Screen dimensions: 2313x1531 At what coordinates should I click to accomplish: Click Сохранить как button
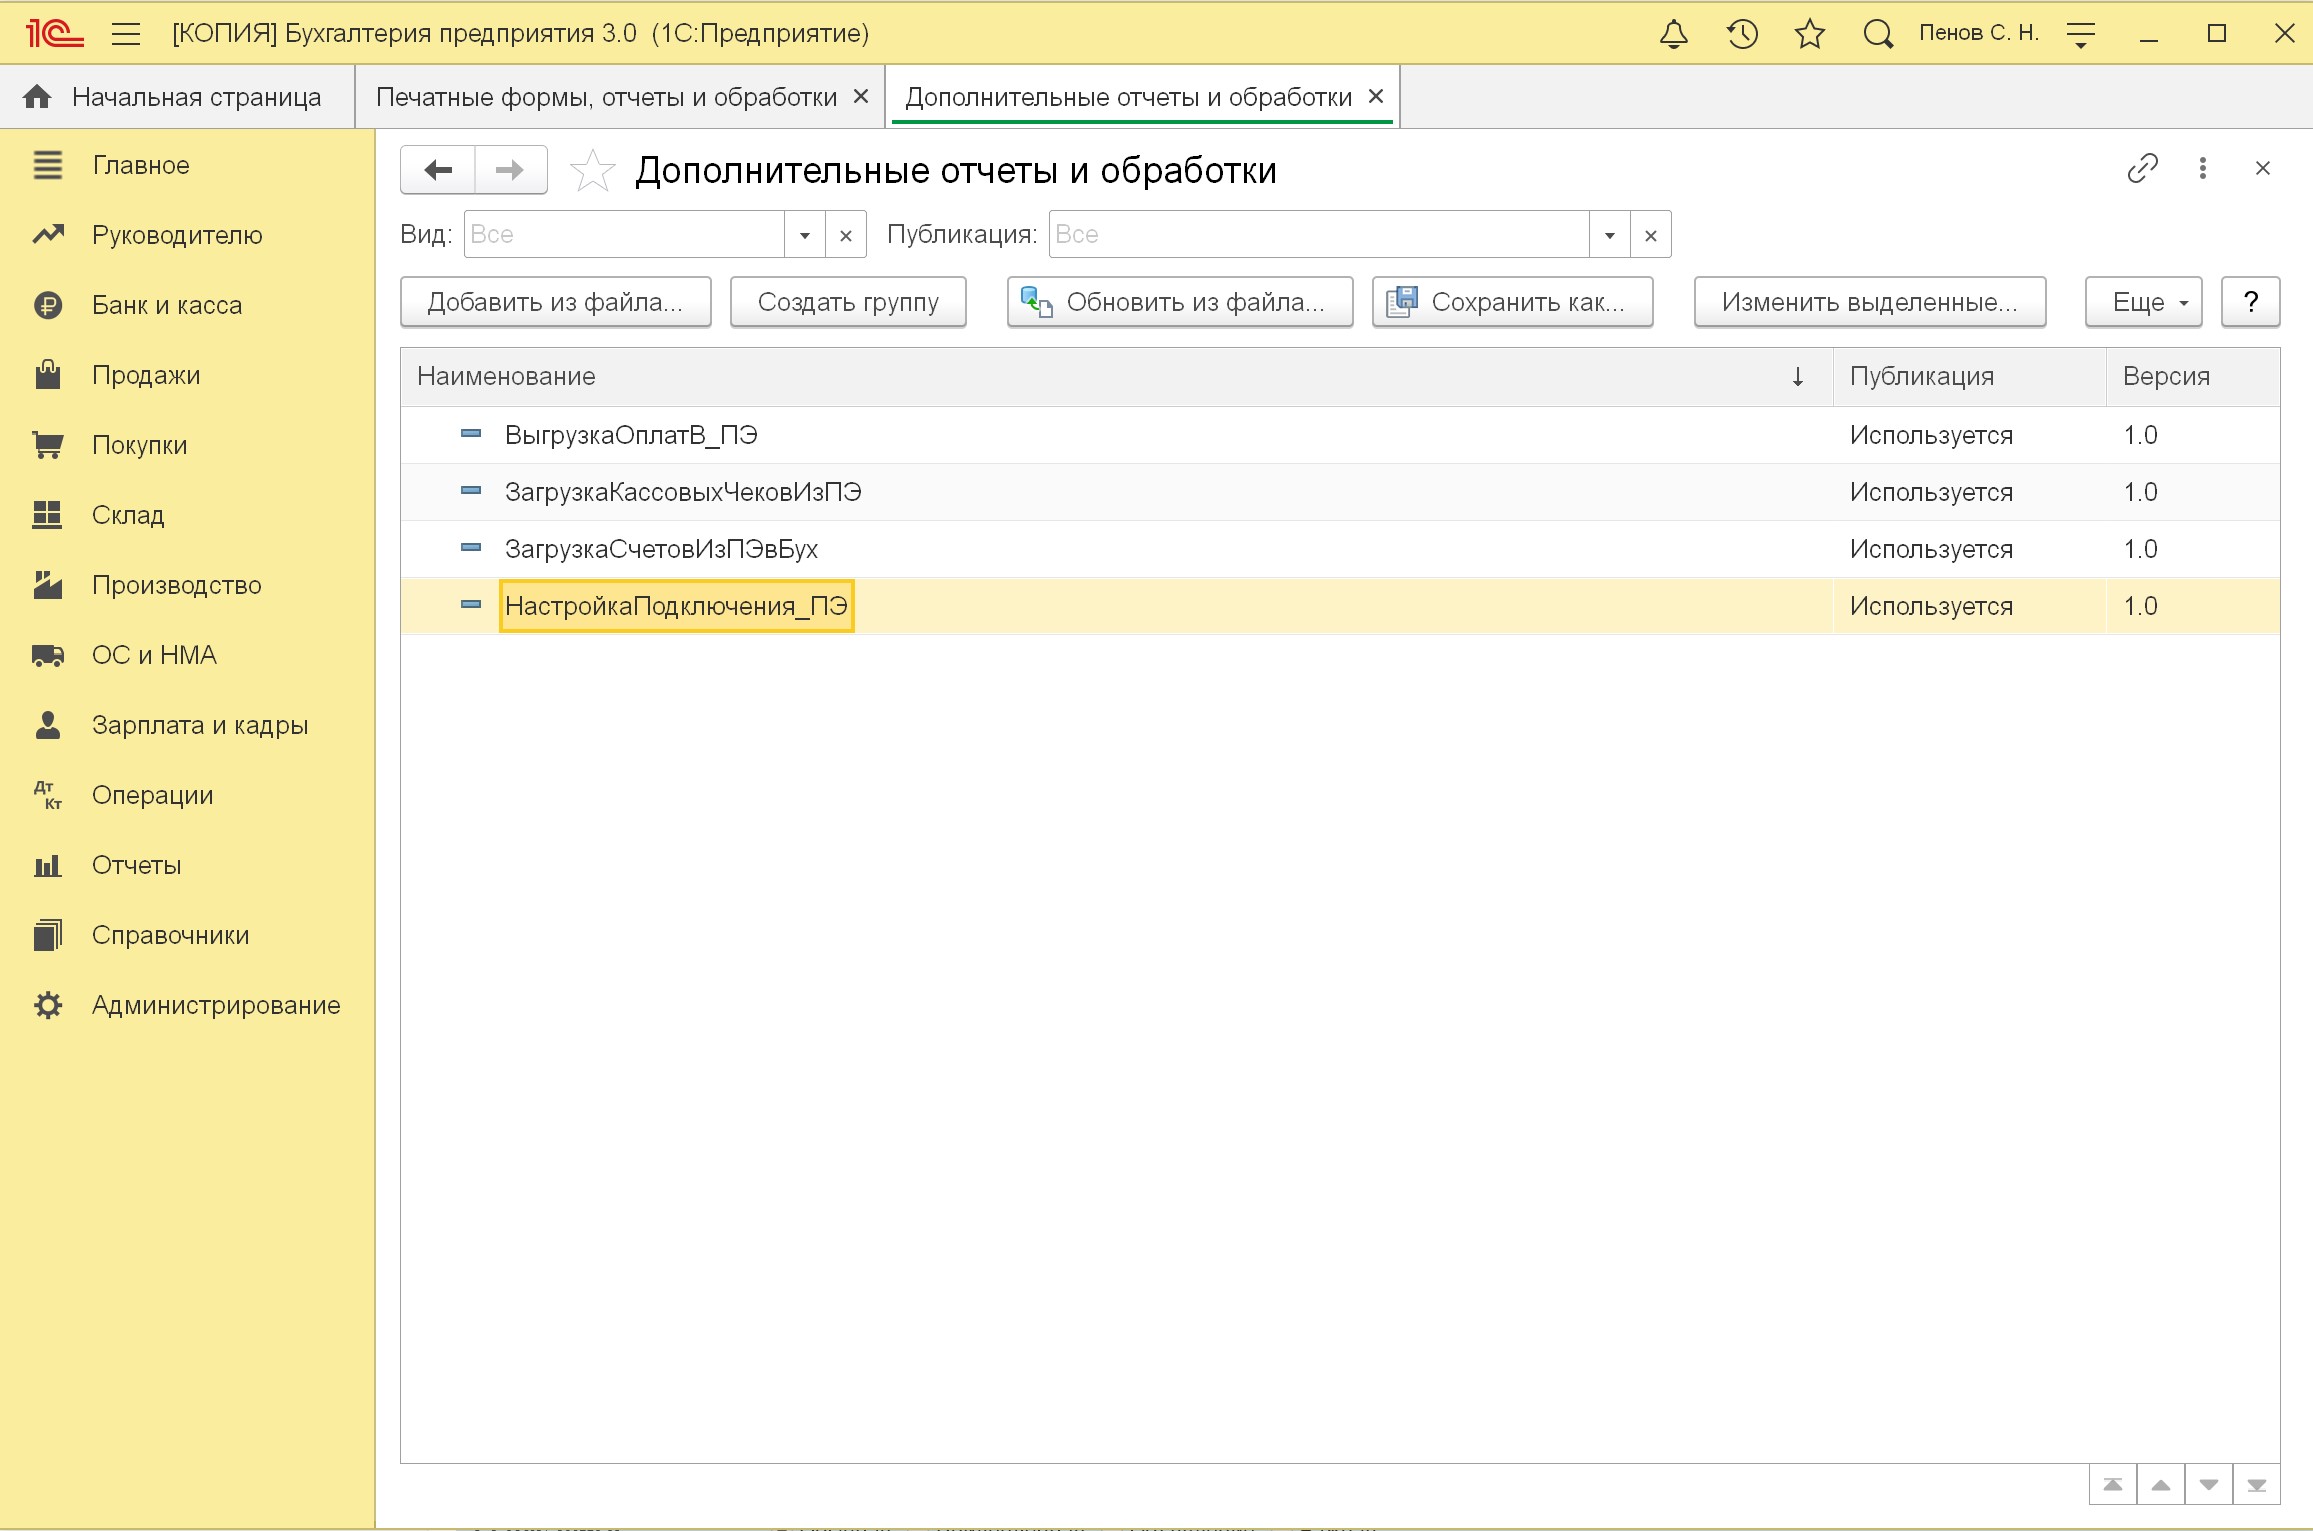coord(1513,302)
